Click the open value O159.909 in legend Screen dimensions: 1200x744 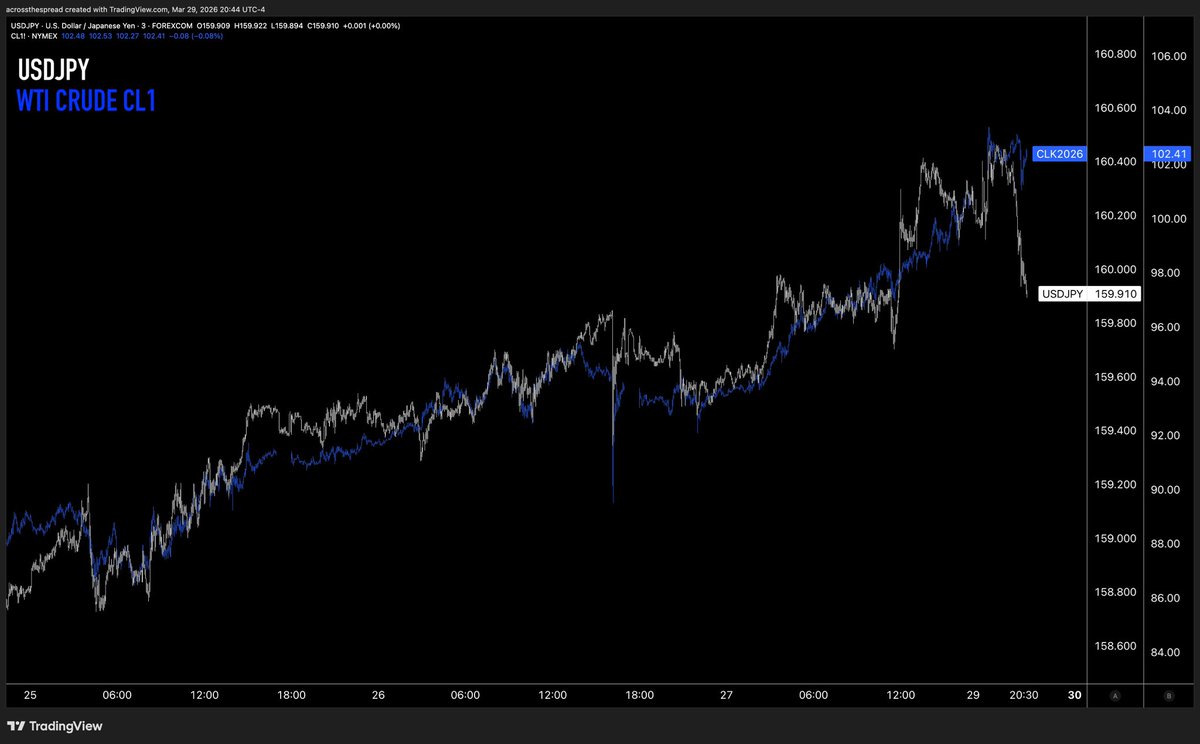point(213,25)
